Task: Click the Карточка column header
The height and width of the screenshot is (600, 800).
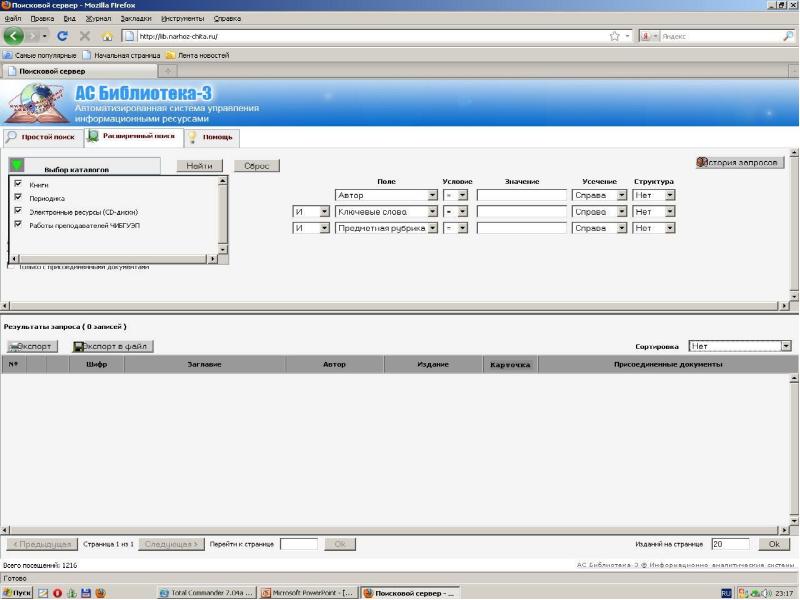Action: point(510,364)
